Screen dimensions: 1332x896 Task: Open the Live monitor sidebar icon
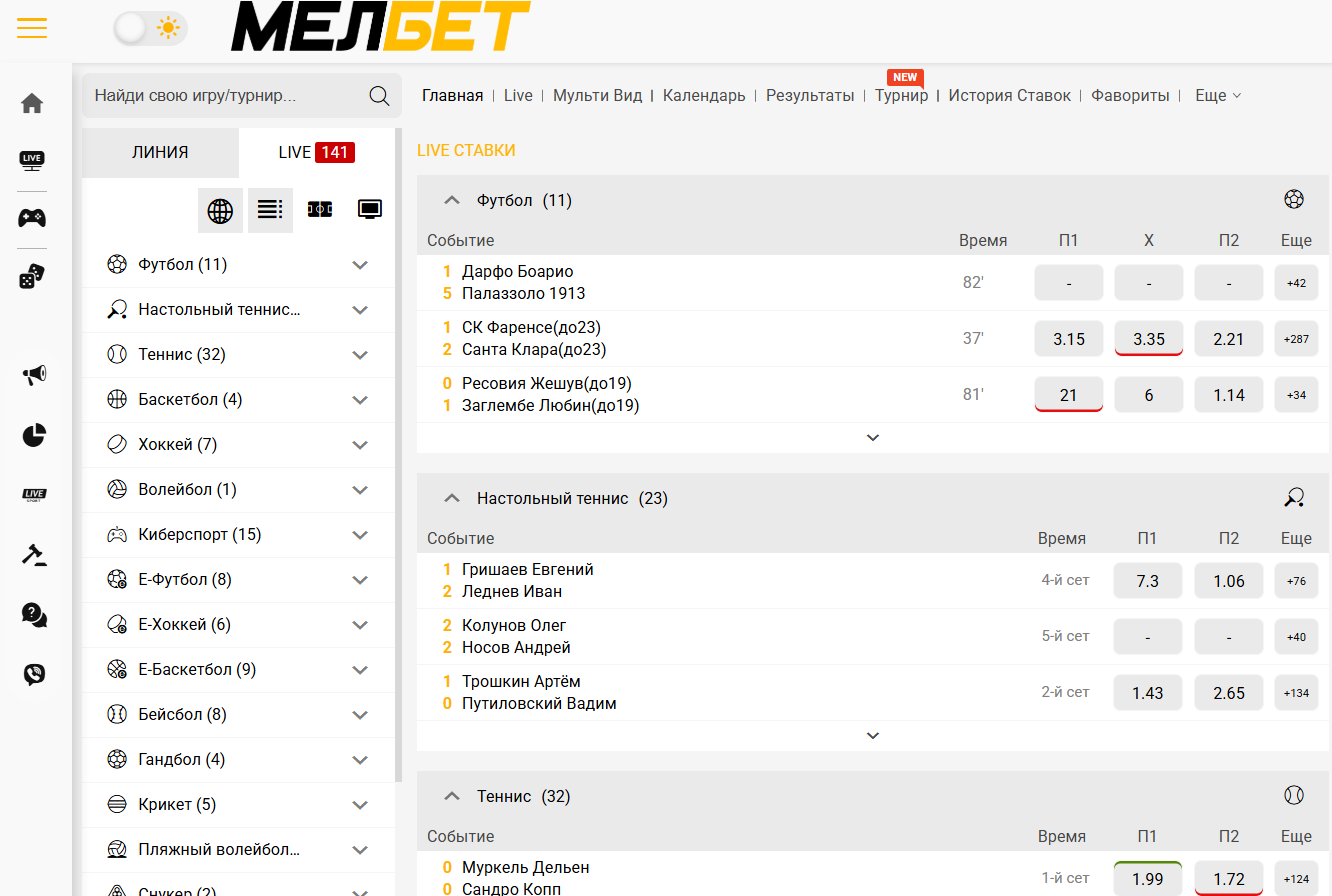32,160
